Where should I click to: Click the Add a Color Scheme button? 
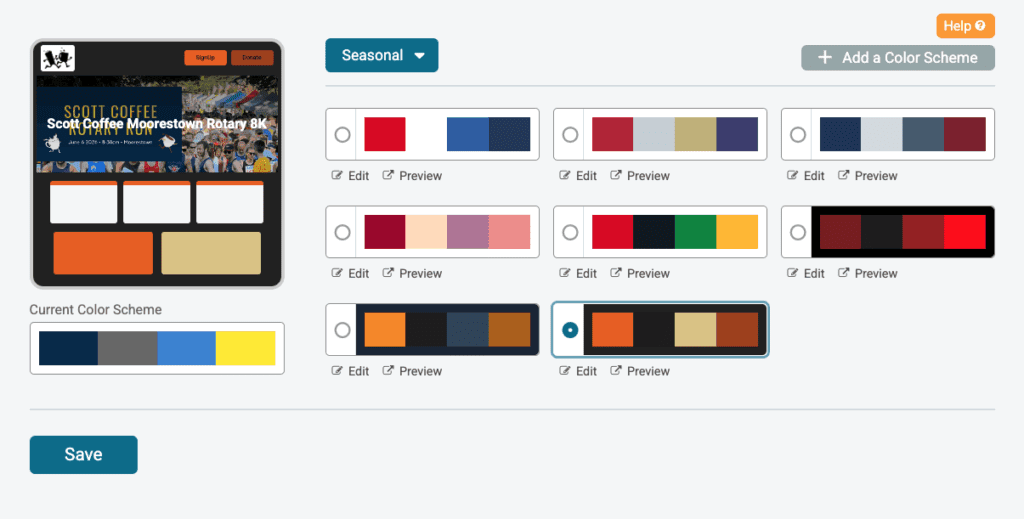[x=897, y=58]
